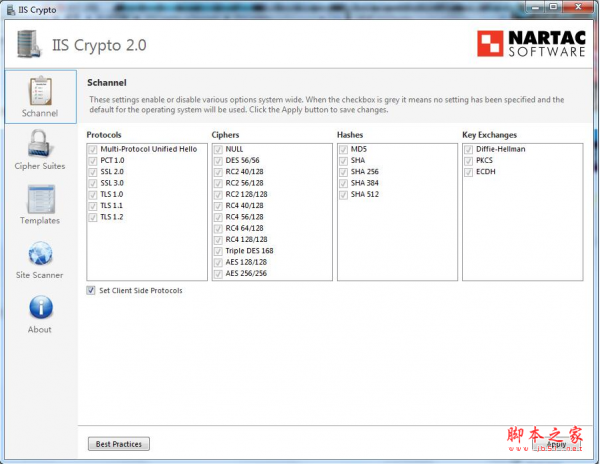Image resolution: width=600 pixels, height=464 pixels.
Task: Toggle the RC2 40/128 checkbox
Action: 218,172
